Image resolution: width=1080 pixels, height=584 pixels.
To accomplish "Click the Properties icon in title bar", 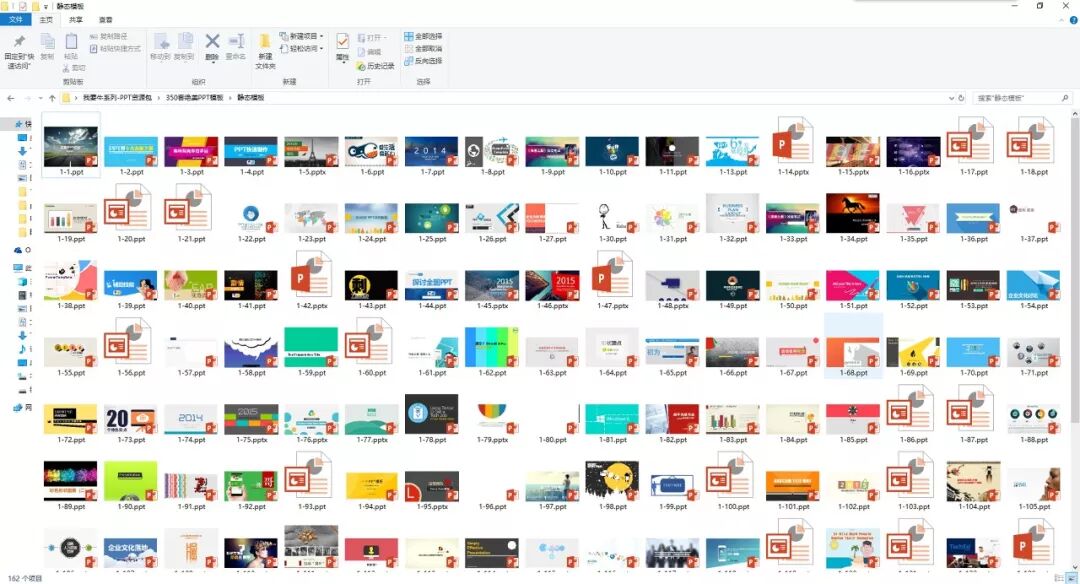I will click(x=23, y=6).
